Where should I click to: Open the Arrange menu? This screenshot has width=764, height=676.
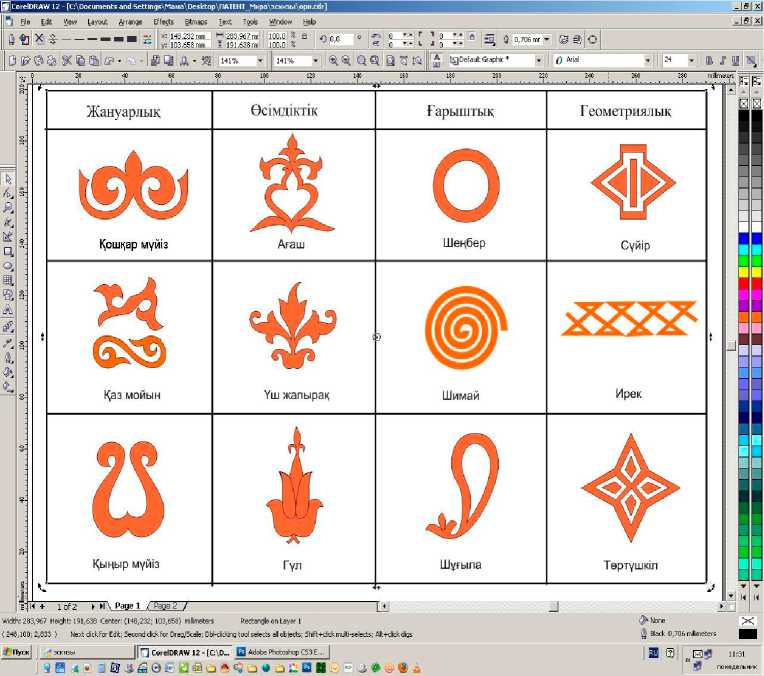(x=131, y=22)
